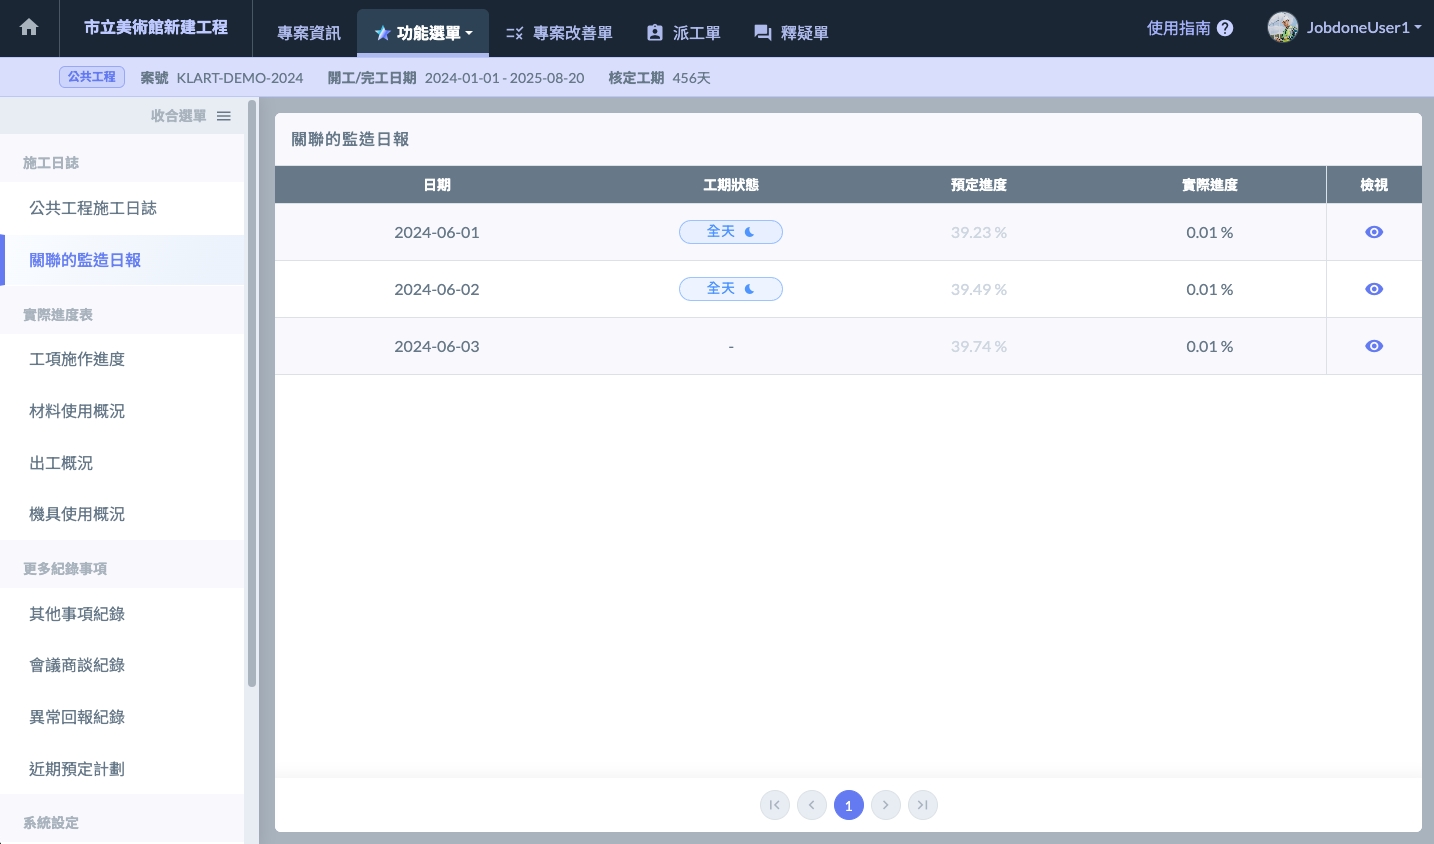
Task: Switch to the 專案資訊 tab
Action: [308, 33]
